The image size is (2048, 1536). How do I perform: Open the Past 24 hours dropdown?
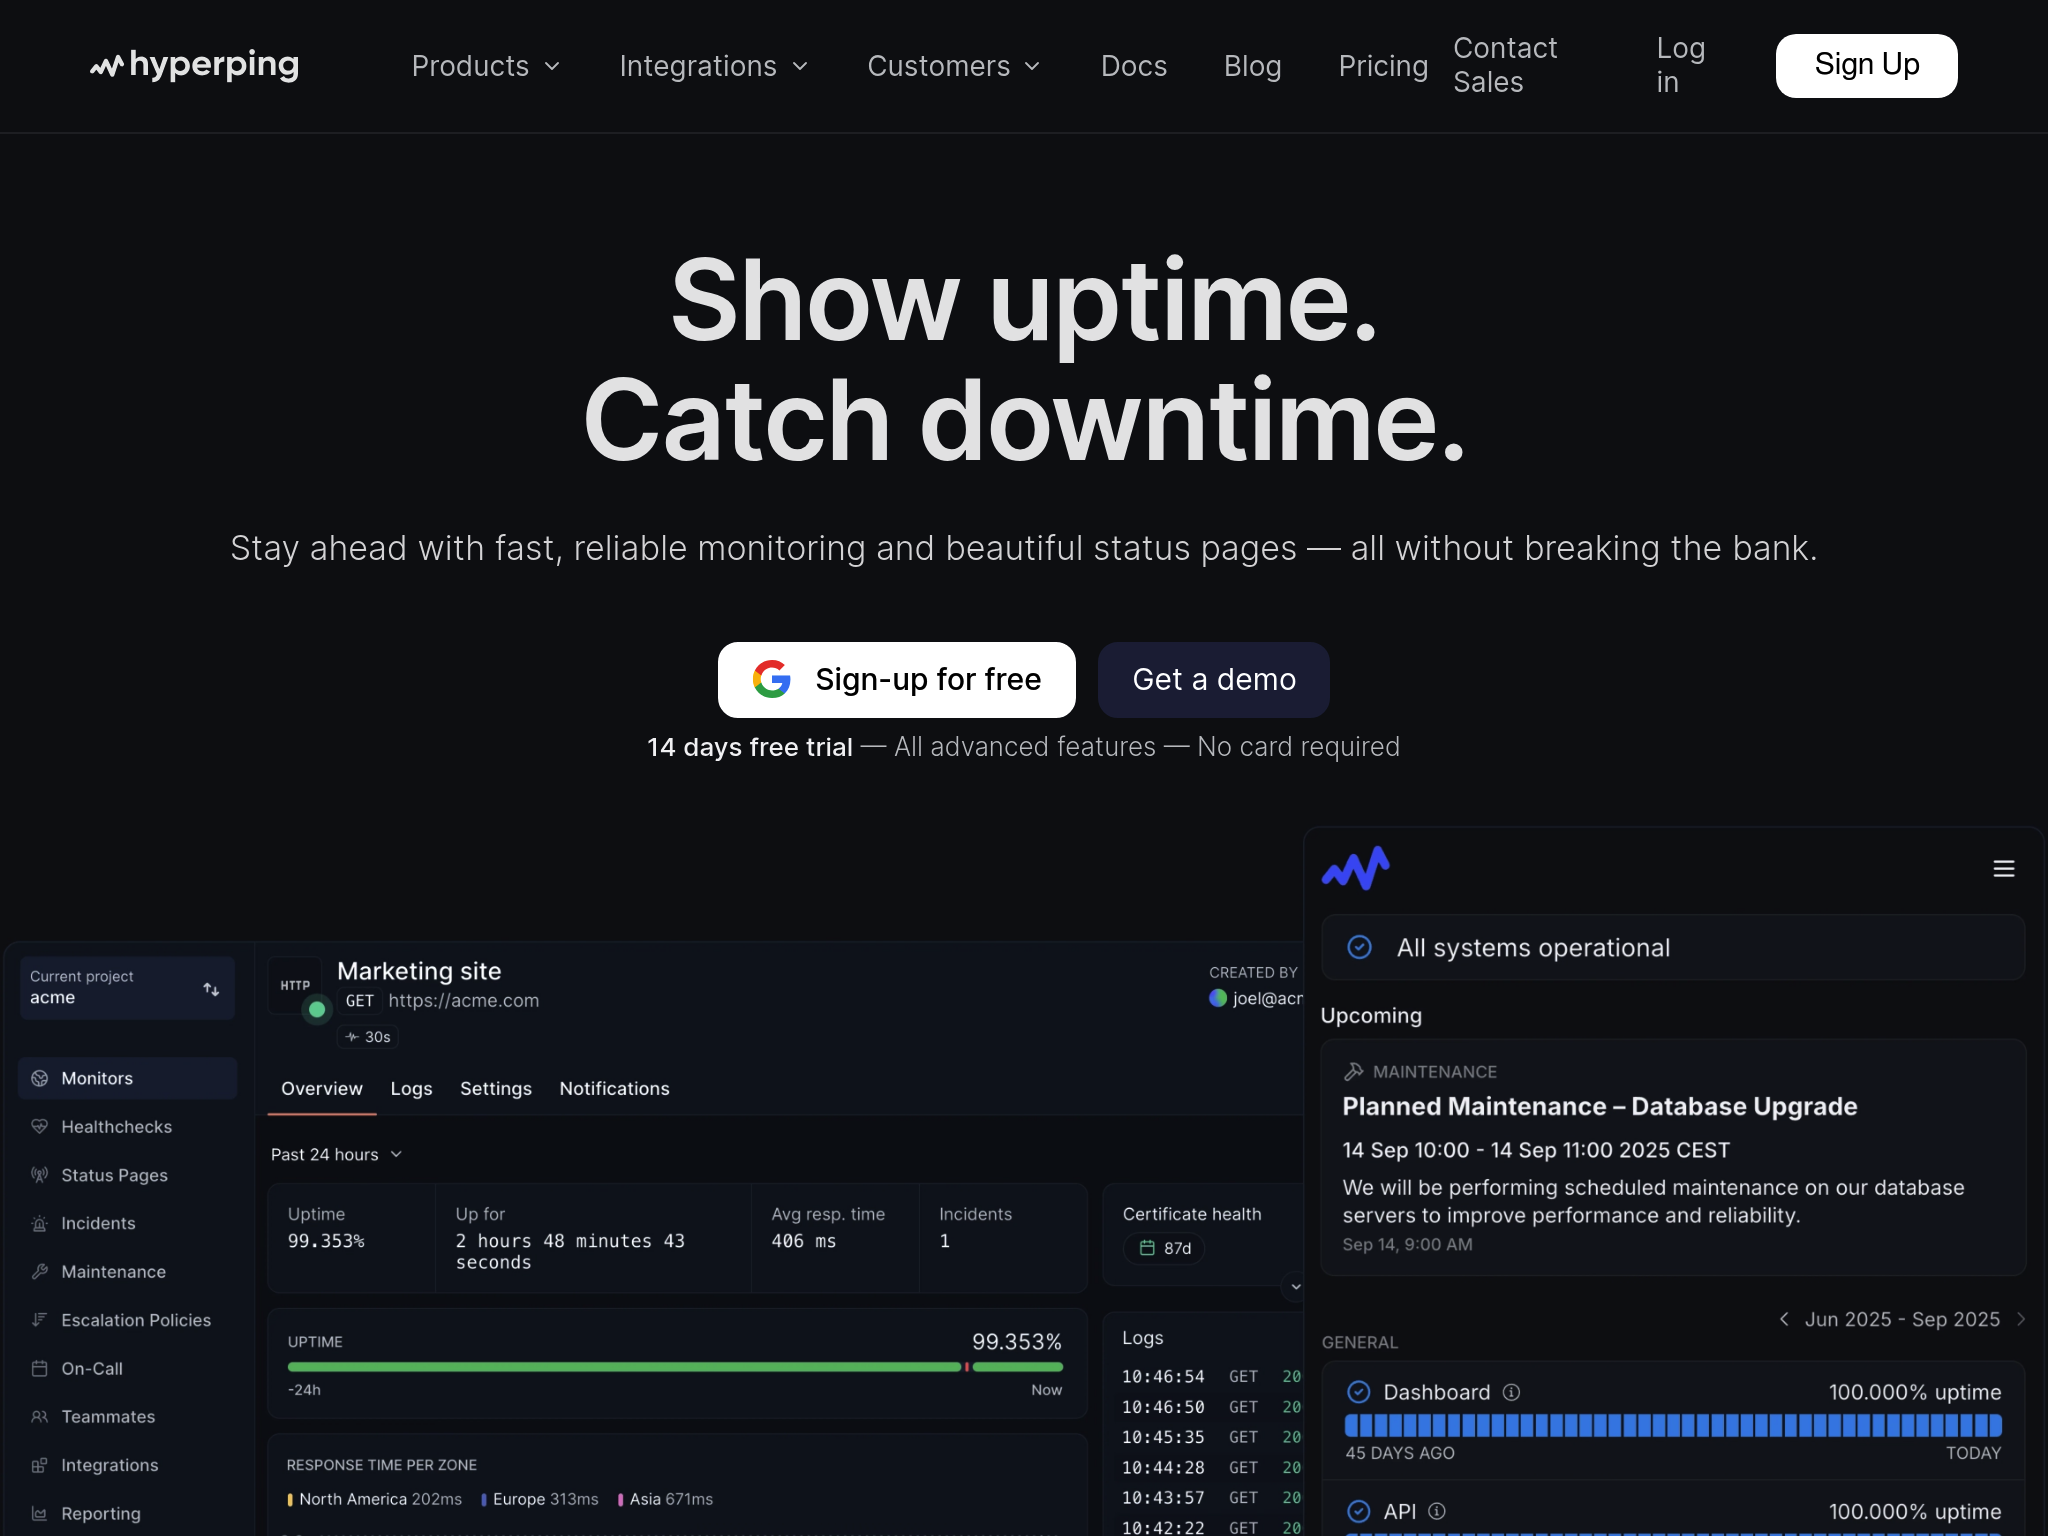(x=336, y=1154)
